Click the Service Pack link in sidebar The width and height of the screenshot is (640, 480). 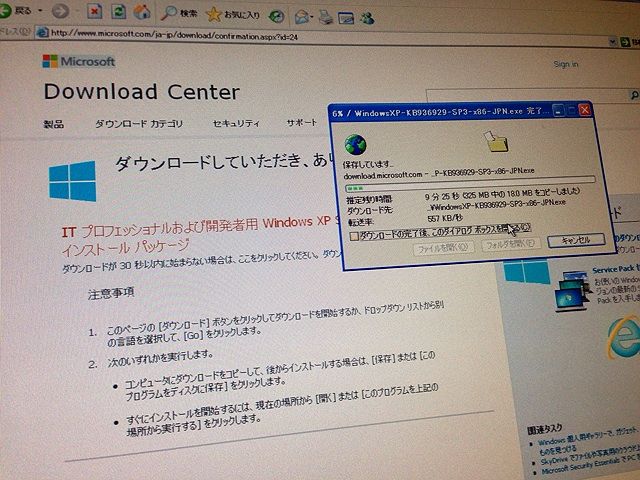[615, 269]
